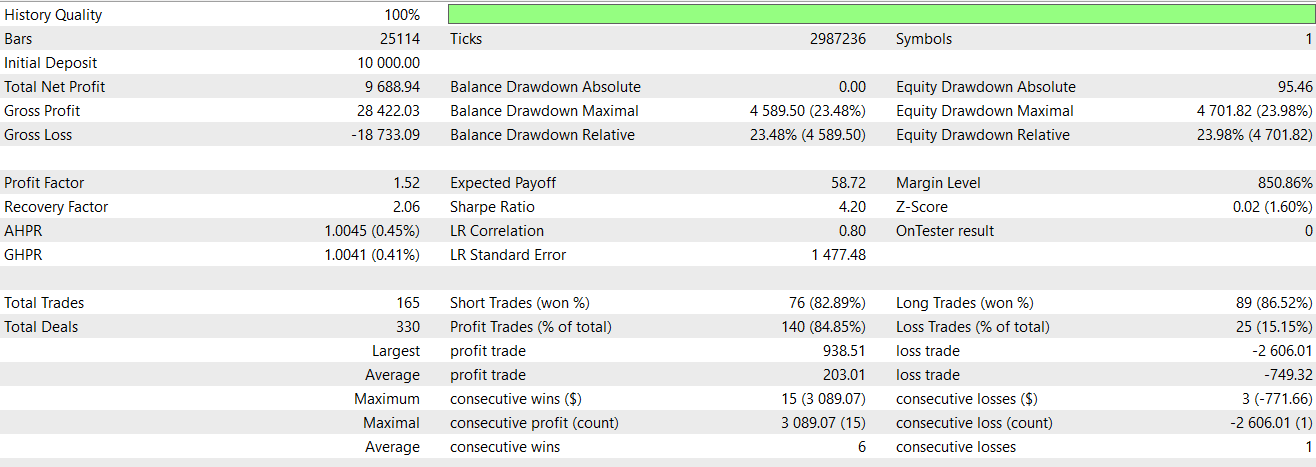The image size is (1316, 467).
Task: Click the Sharpe Ratio label
Action: pyautogui.click(x=492, y=207)
